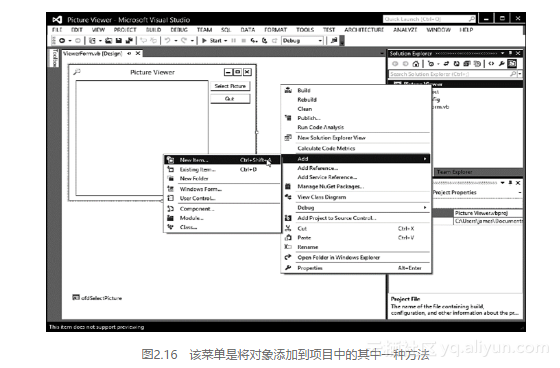
Task: Open the vertical Toolbox tab
Action: [x=54, y=58]
